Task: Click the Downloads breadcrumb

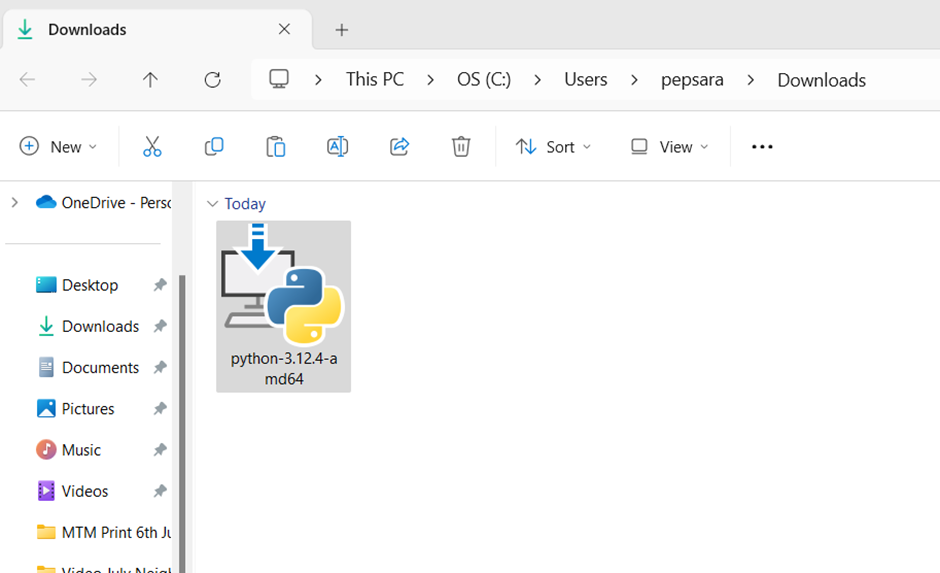Action: [821, 80]
